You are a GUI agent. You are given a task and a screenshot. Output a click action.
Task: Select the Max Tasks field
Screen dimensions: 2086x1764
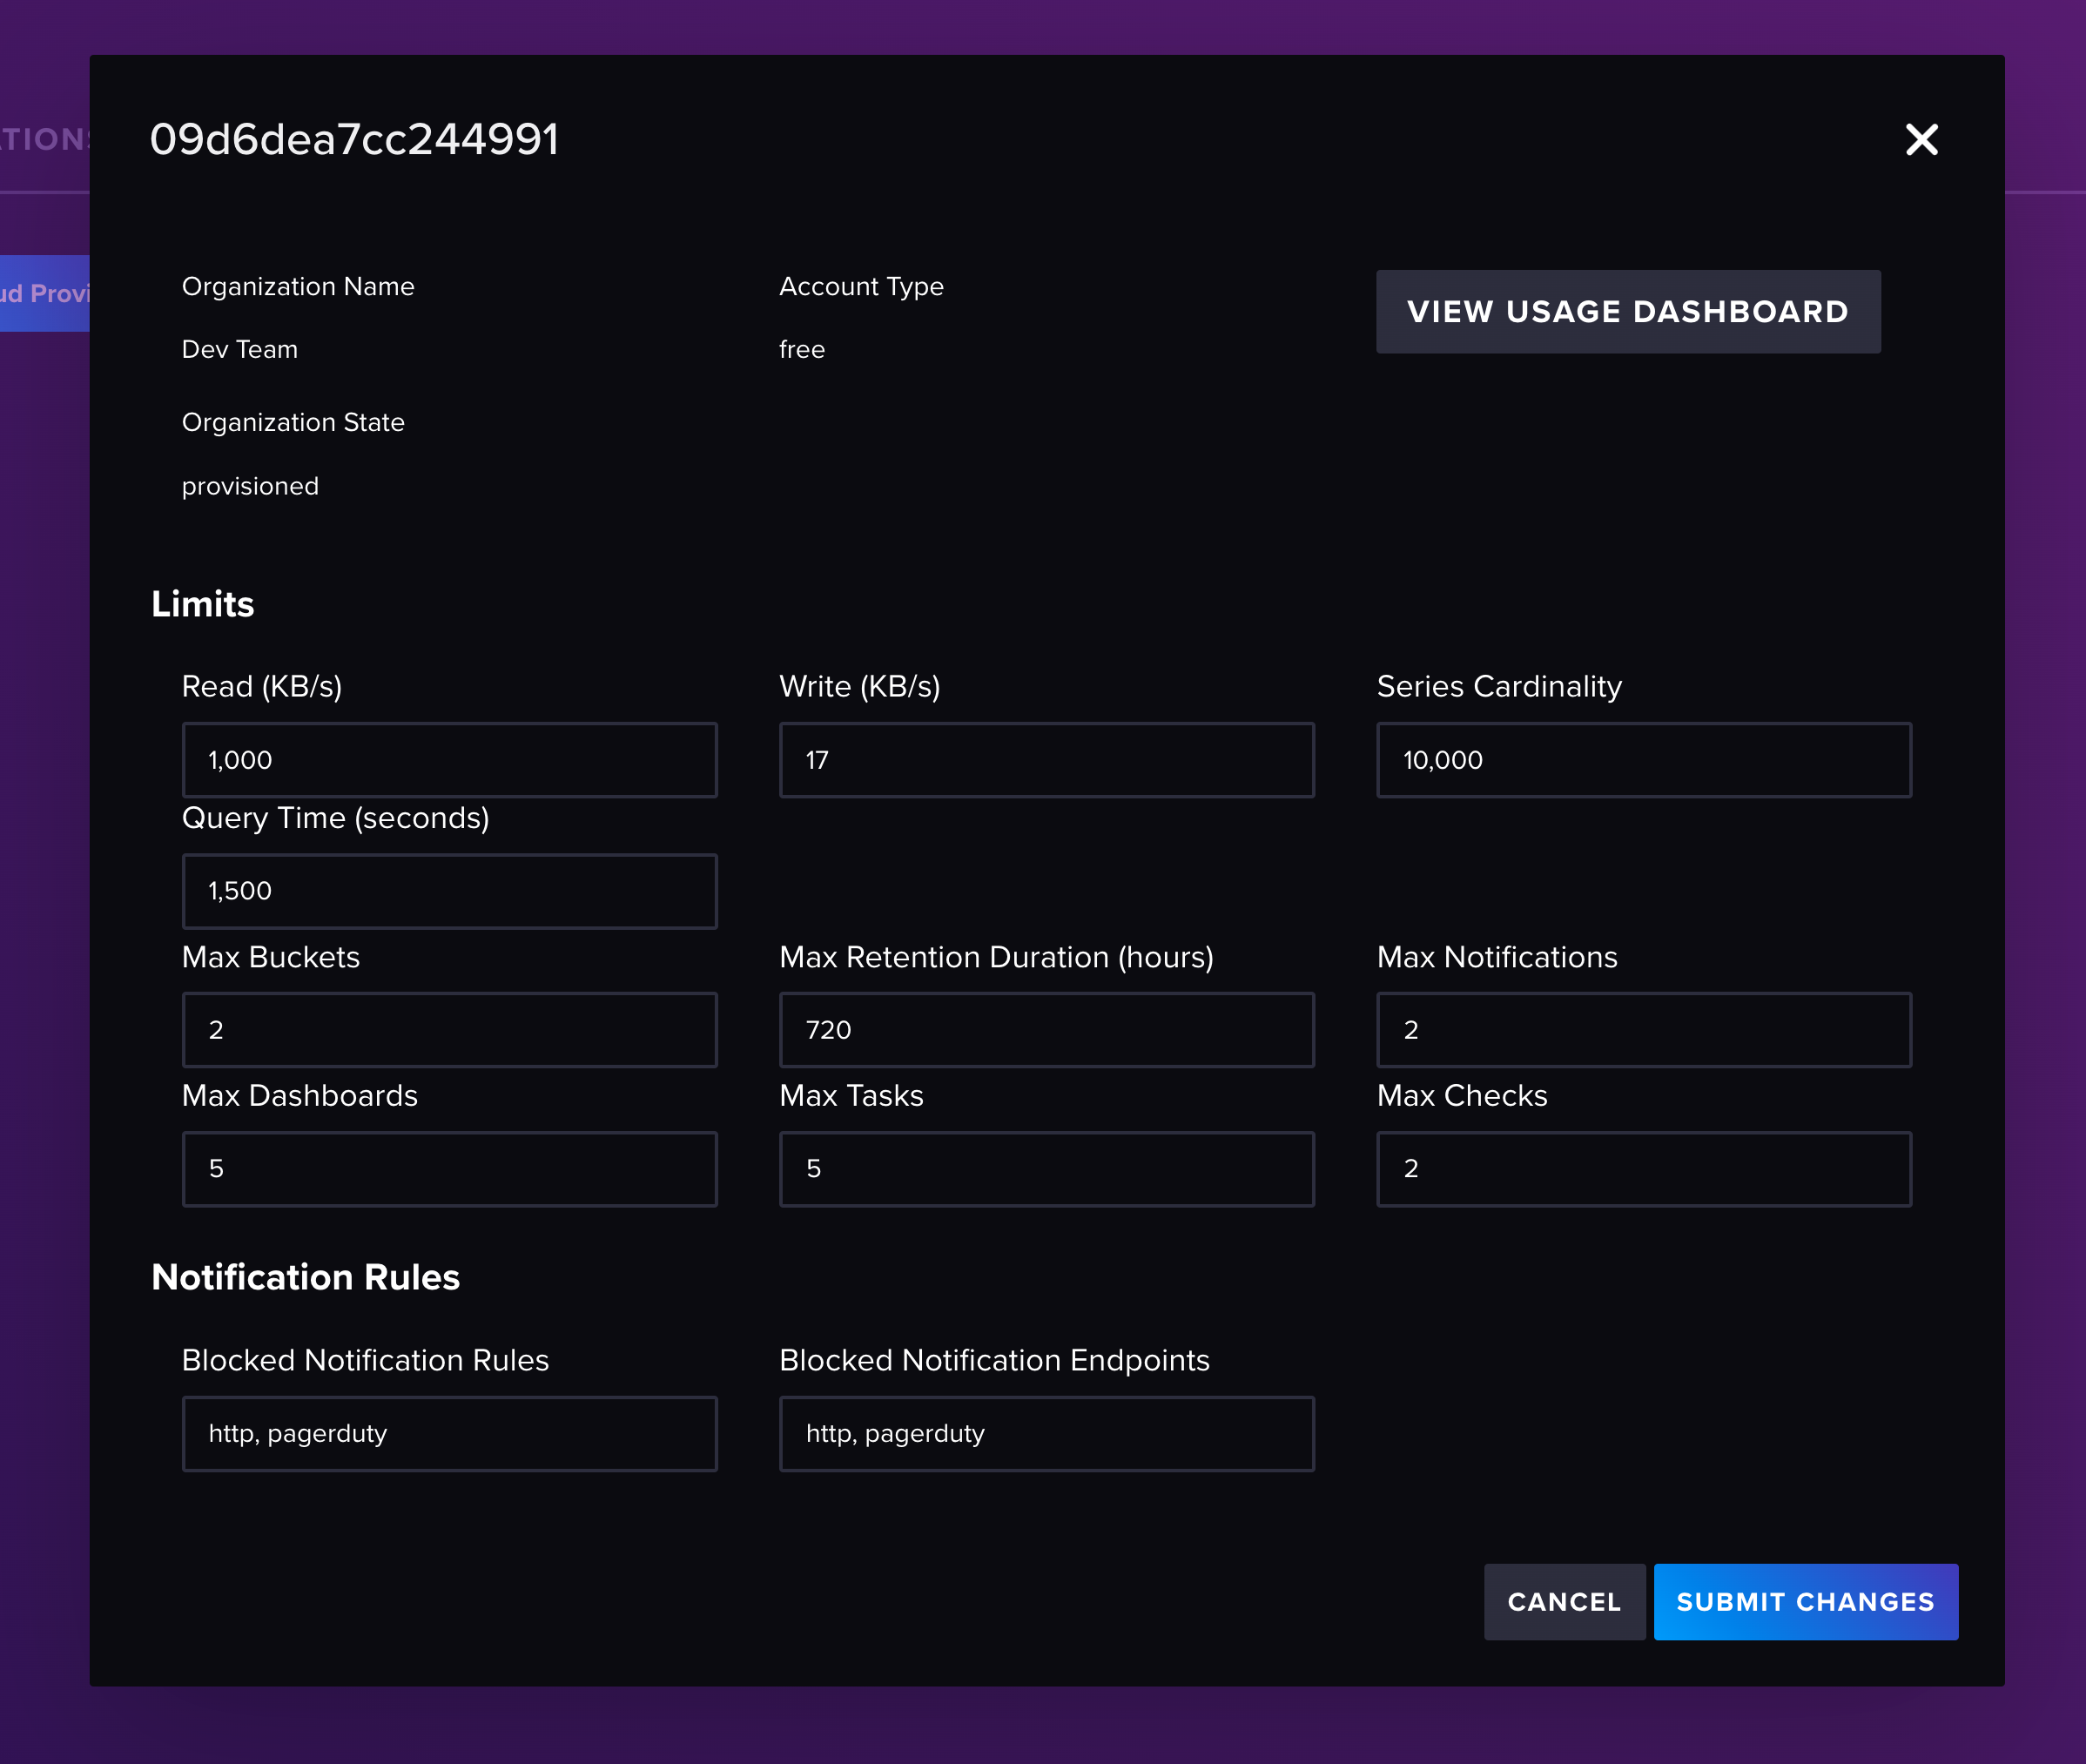1046,1168
